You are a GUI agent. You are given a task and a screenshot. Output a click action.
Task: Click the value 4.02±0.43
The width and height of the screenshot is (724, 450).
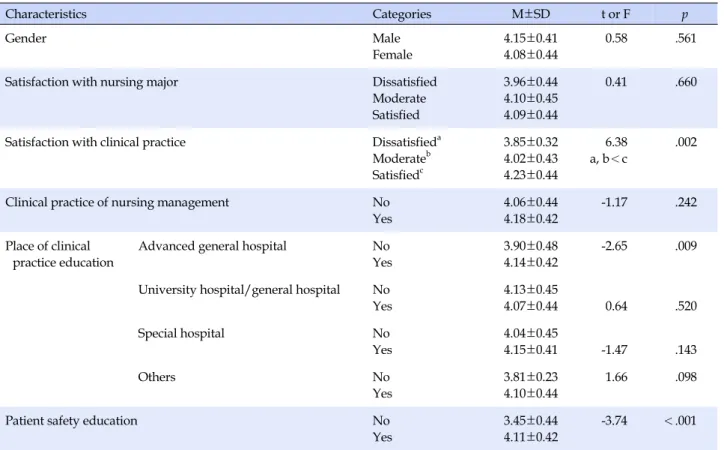(531, 158)
